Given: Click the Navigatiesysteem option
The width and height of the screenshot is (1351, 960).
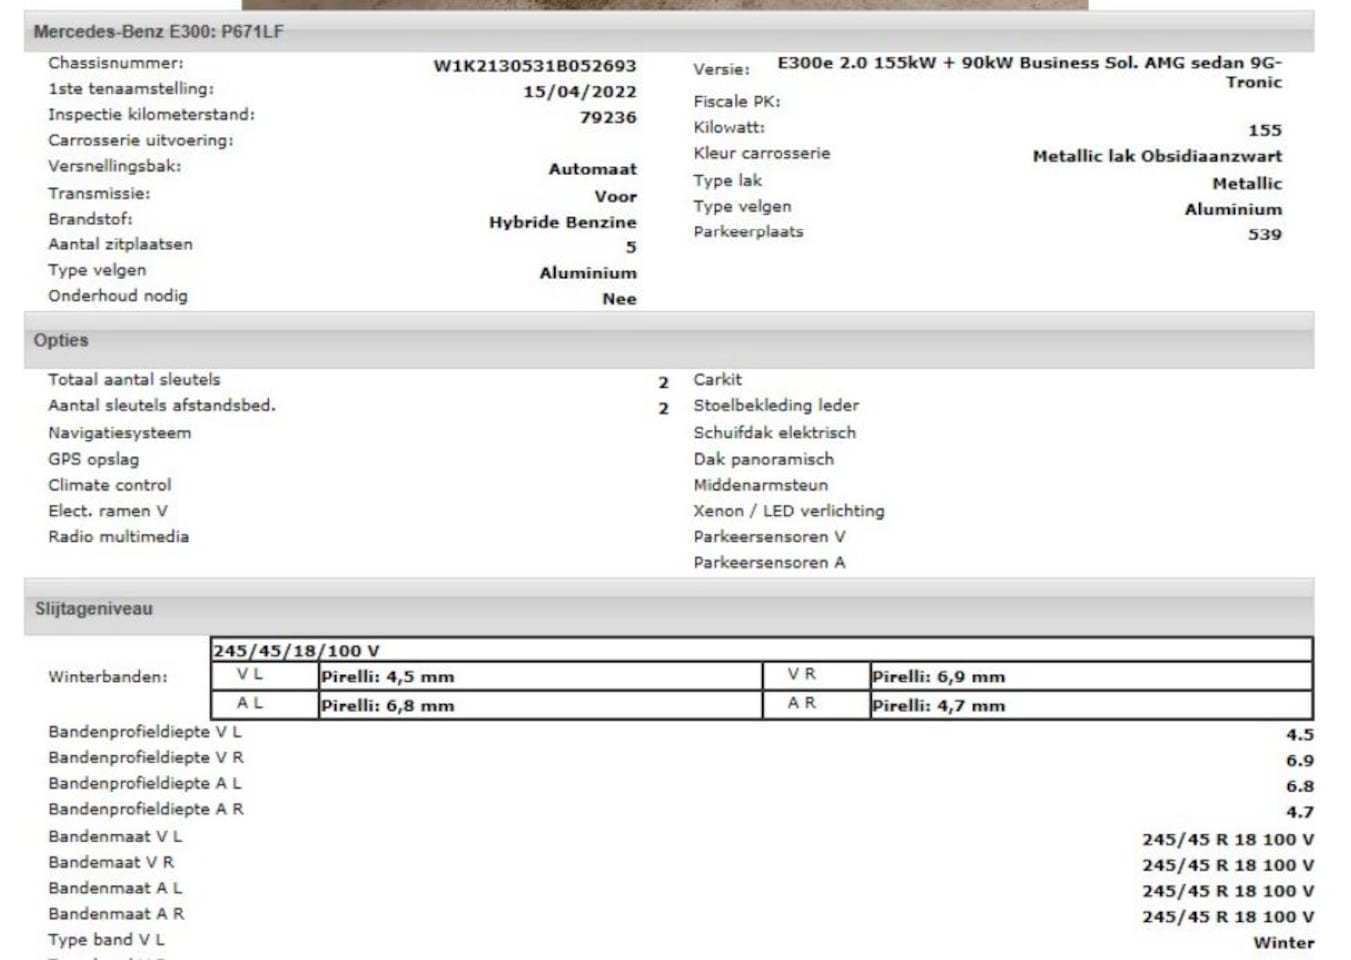Looking at the screenshot, I should pyautogui.click(x=119, y=433).
